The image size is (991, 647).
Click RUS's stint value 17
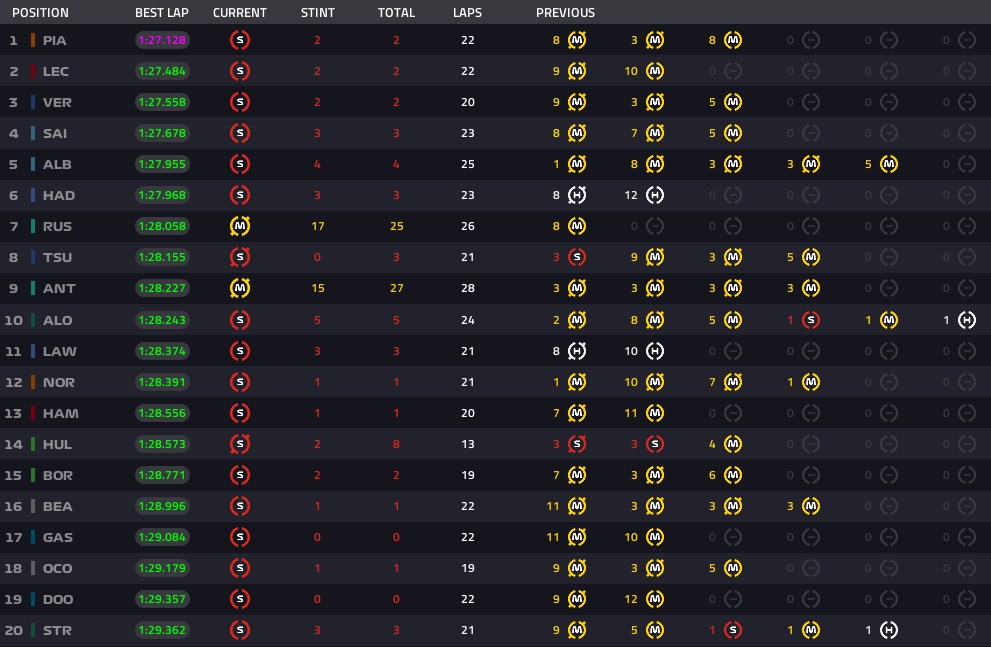(317, 226)
